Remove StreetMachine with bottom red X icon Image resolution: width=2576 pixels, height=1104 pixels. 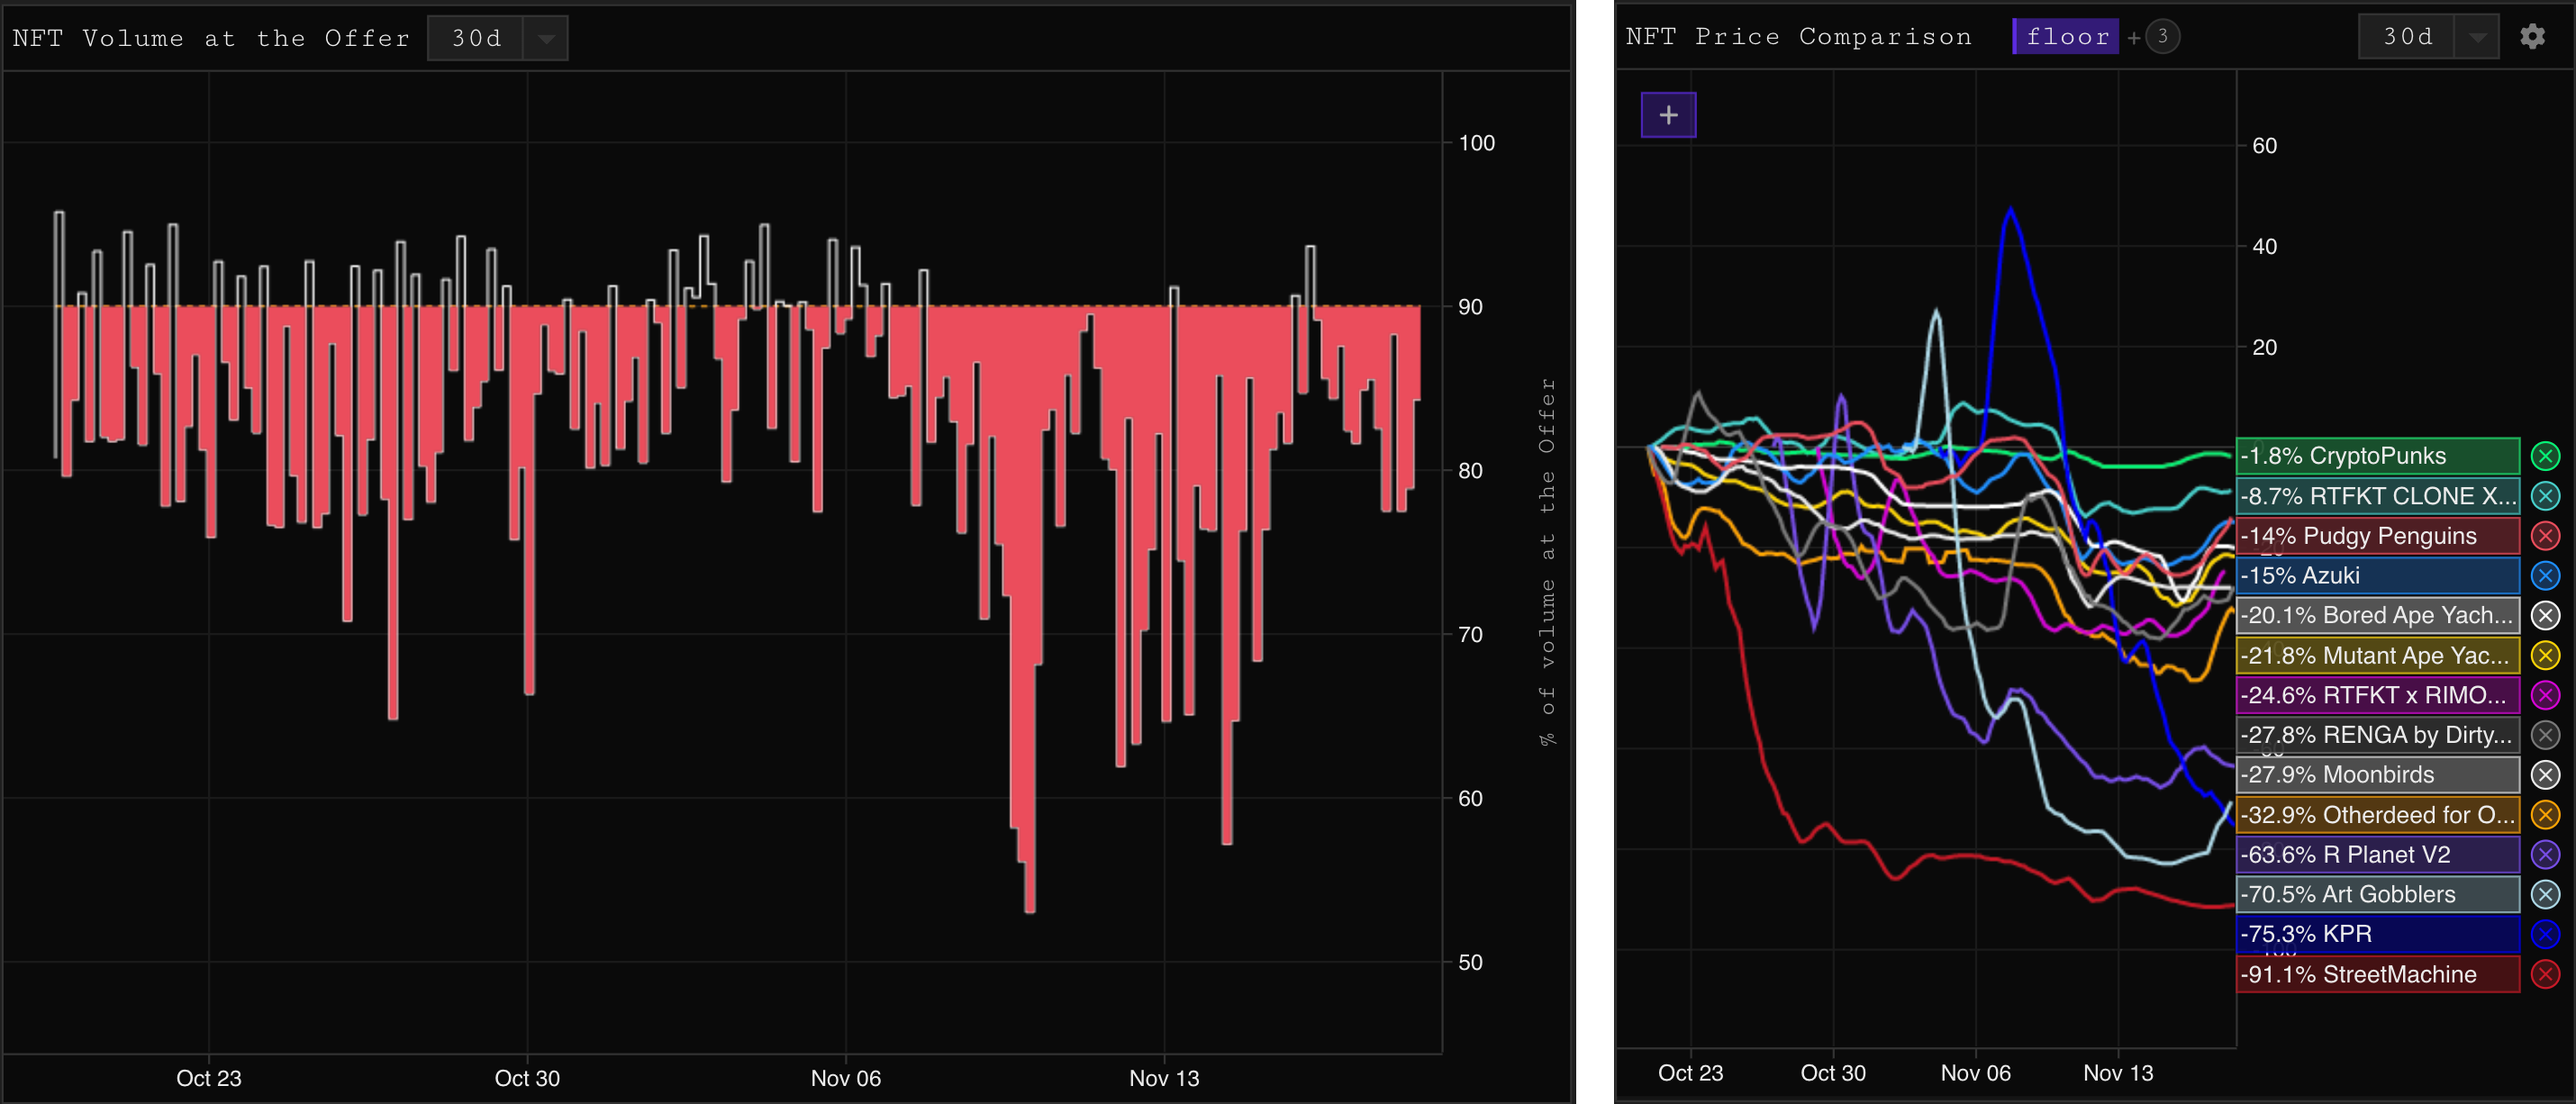pyautogui.click(x=2545, y=974)
